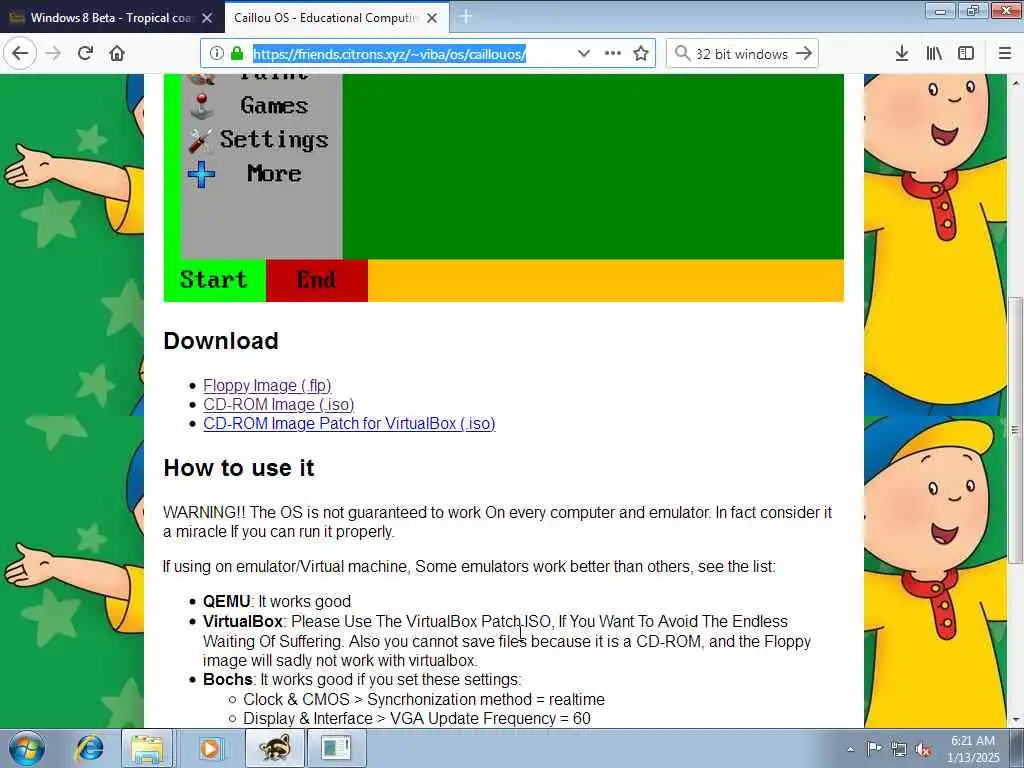Click the bold 'VirtualBox' list entry
Viewport: 1024px width, 768px height.
242,621
